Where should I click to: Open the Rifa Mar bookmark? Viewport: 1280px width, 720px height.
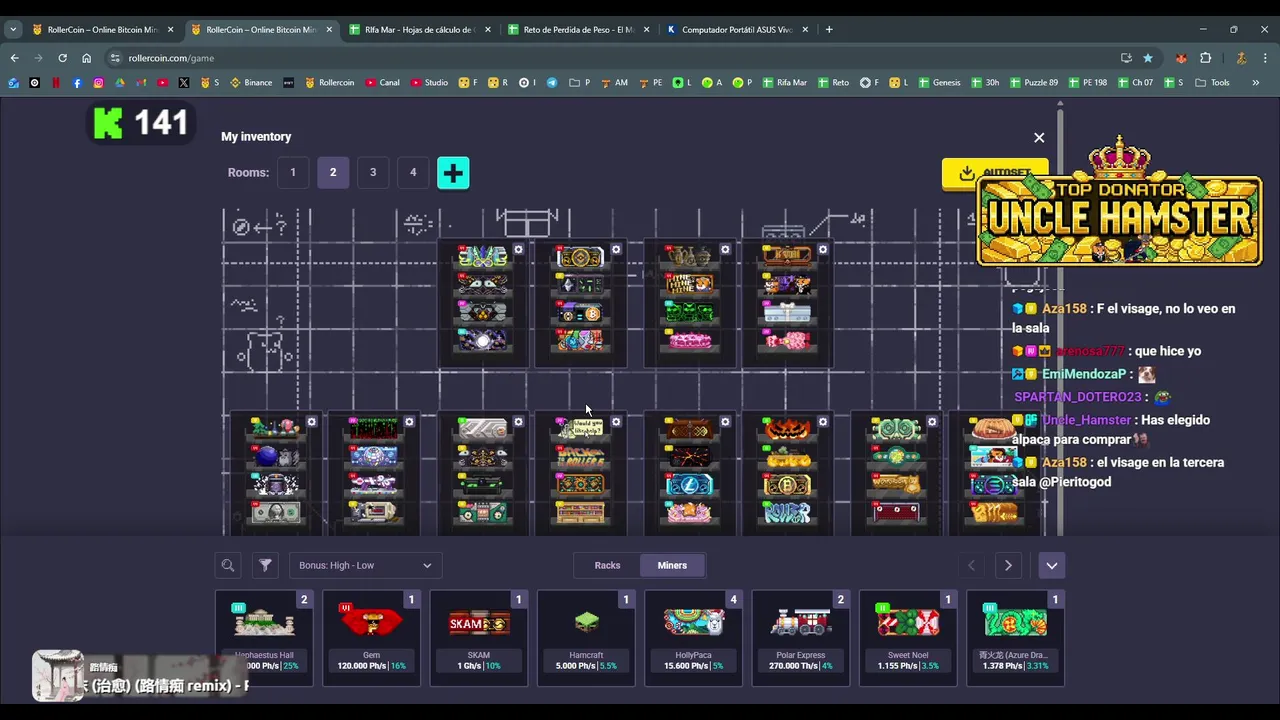pos(784,82)
